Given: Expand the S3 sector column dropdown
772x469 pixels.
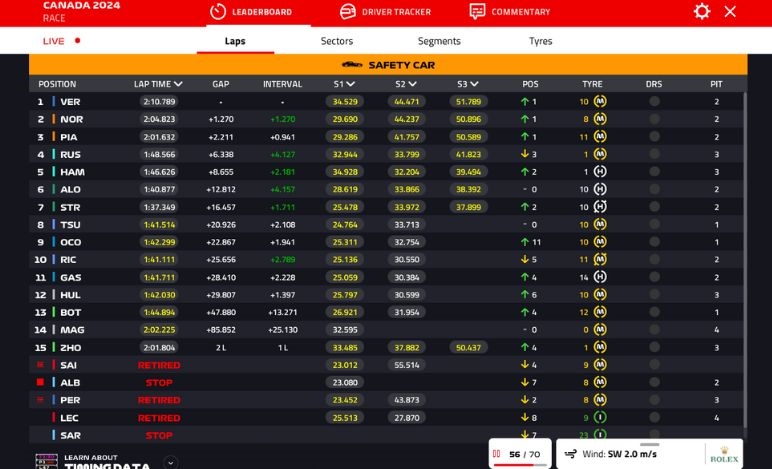Looking at the screenshot, I should point(473,84).
